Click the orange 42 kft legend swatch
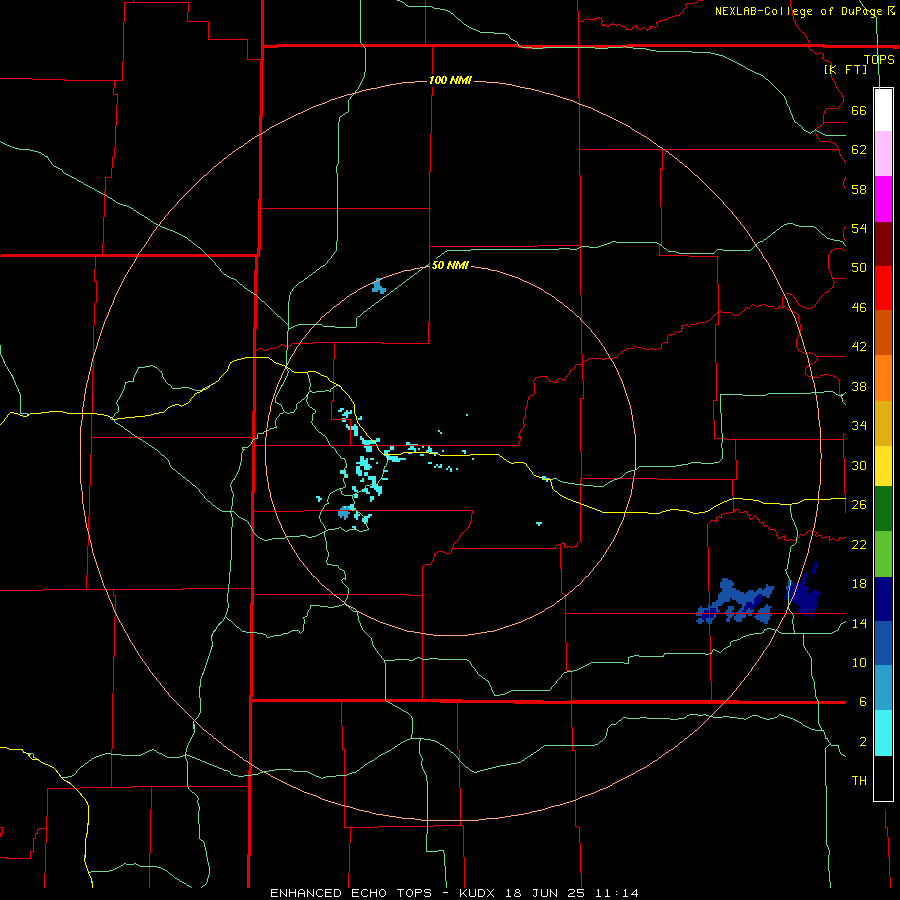Image resolution: width=900 pixels, height=900 pixels. tap(883, 378)
